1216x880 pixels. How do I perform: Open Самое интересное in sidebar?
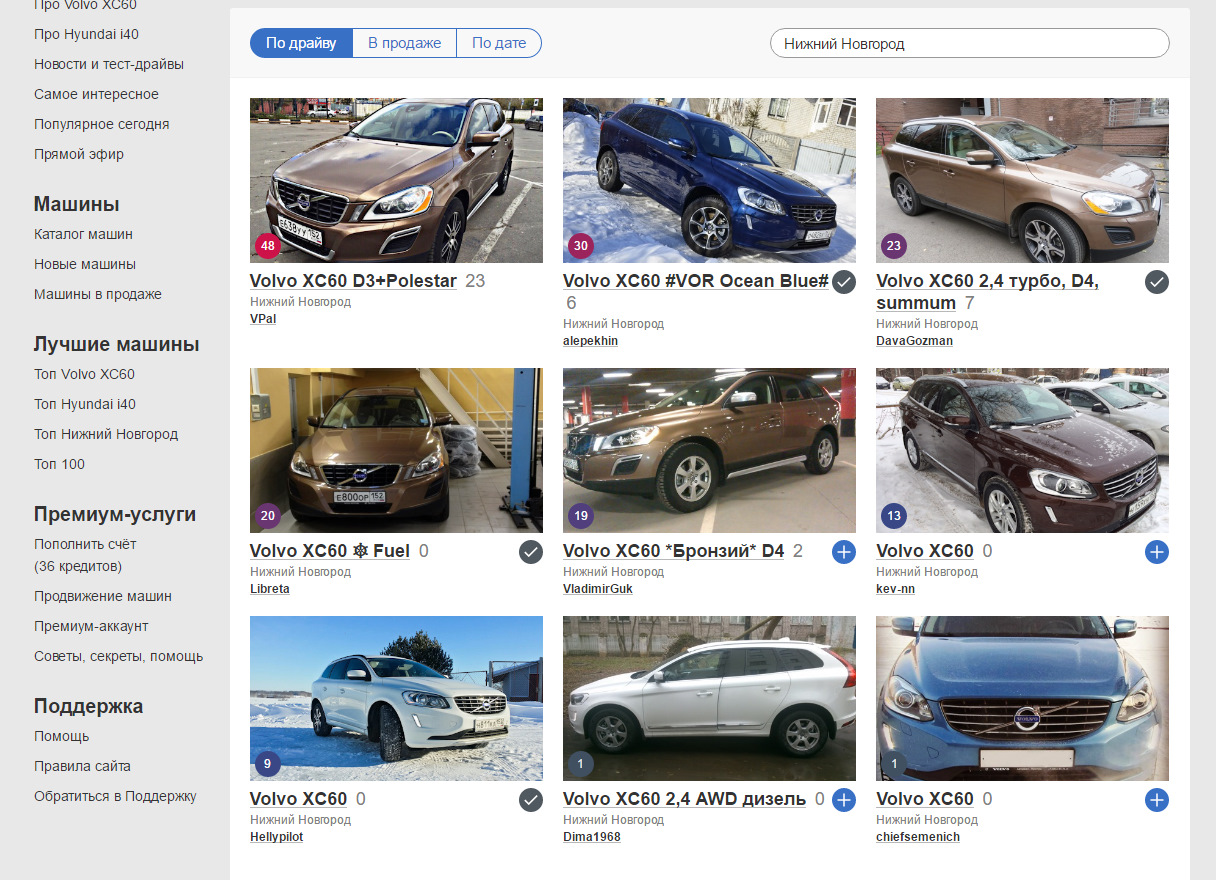96,94
